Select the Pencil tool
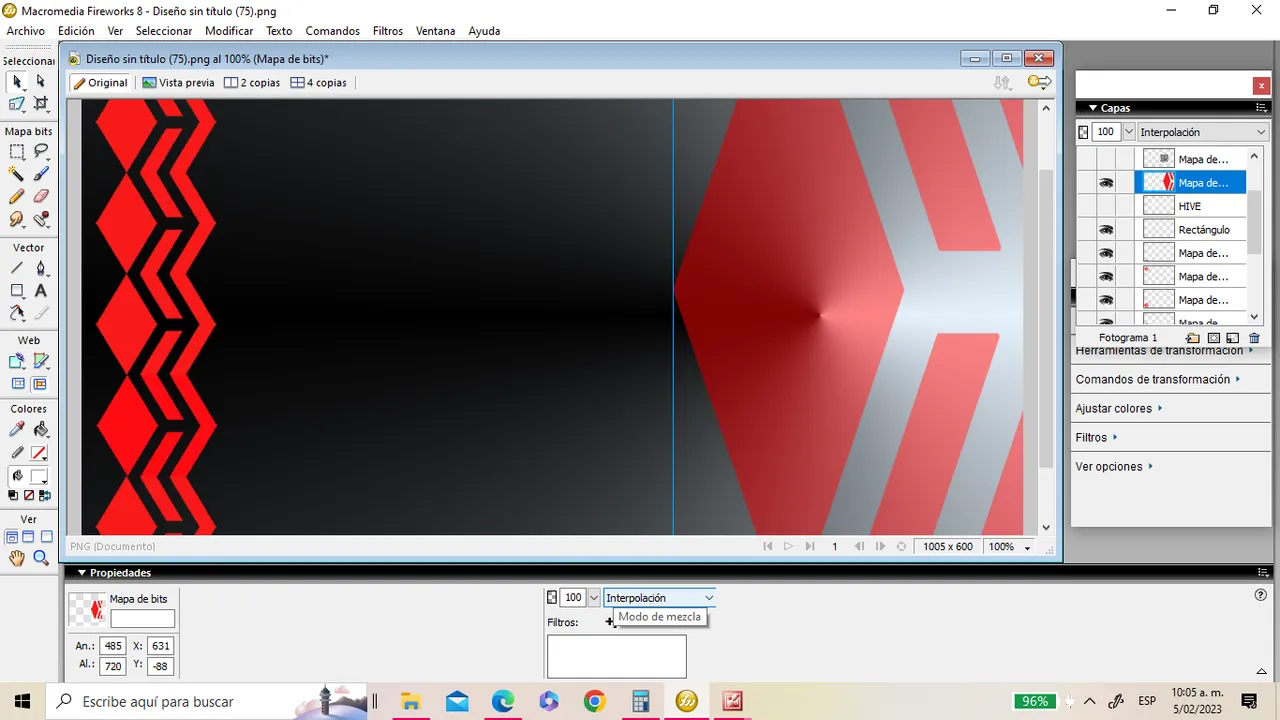 coord(17,196)
